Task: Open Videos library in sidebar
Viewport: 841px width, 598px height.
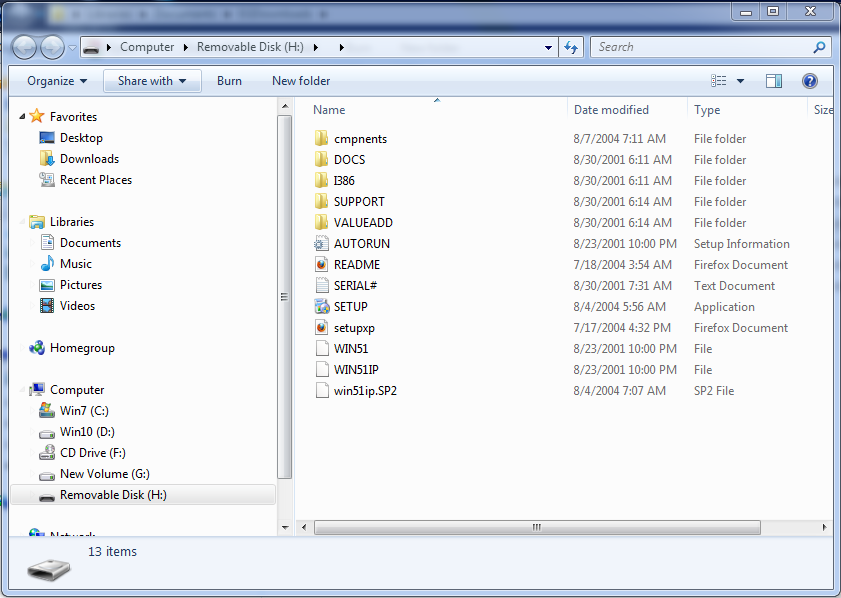Action: (x=77, y=306)
